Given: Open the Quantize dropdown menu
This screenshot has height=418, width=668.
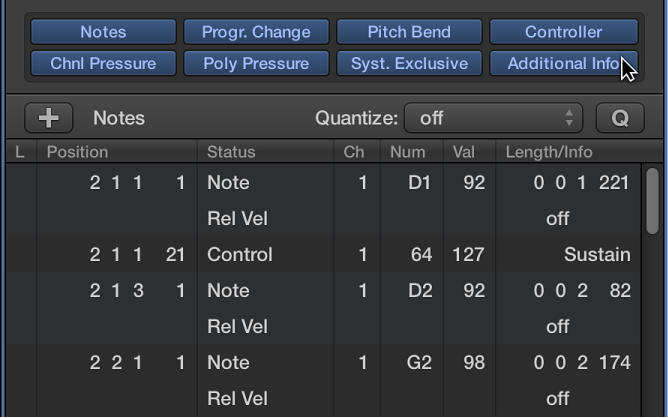Looking at the screenshot, I should [x=492, y=118].
